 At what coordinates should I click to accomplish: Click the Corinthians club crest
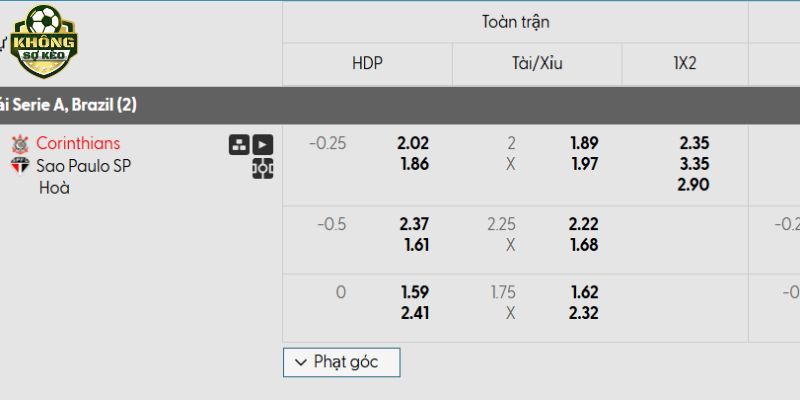20,144
